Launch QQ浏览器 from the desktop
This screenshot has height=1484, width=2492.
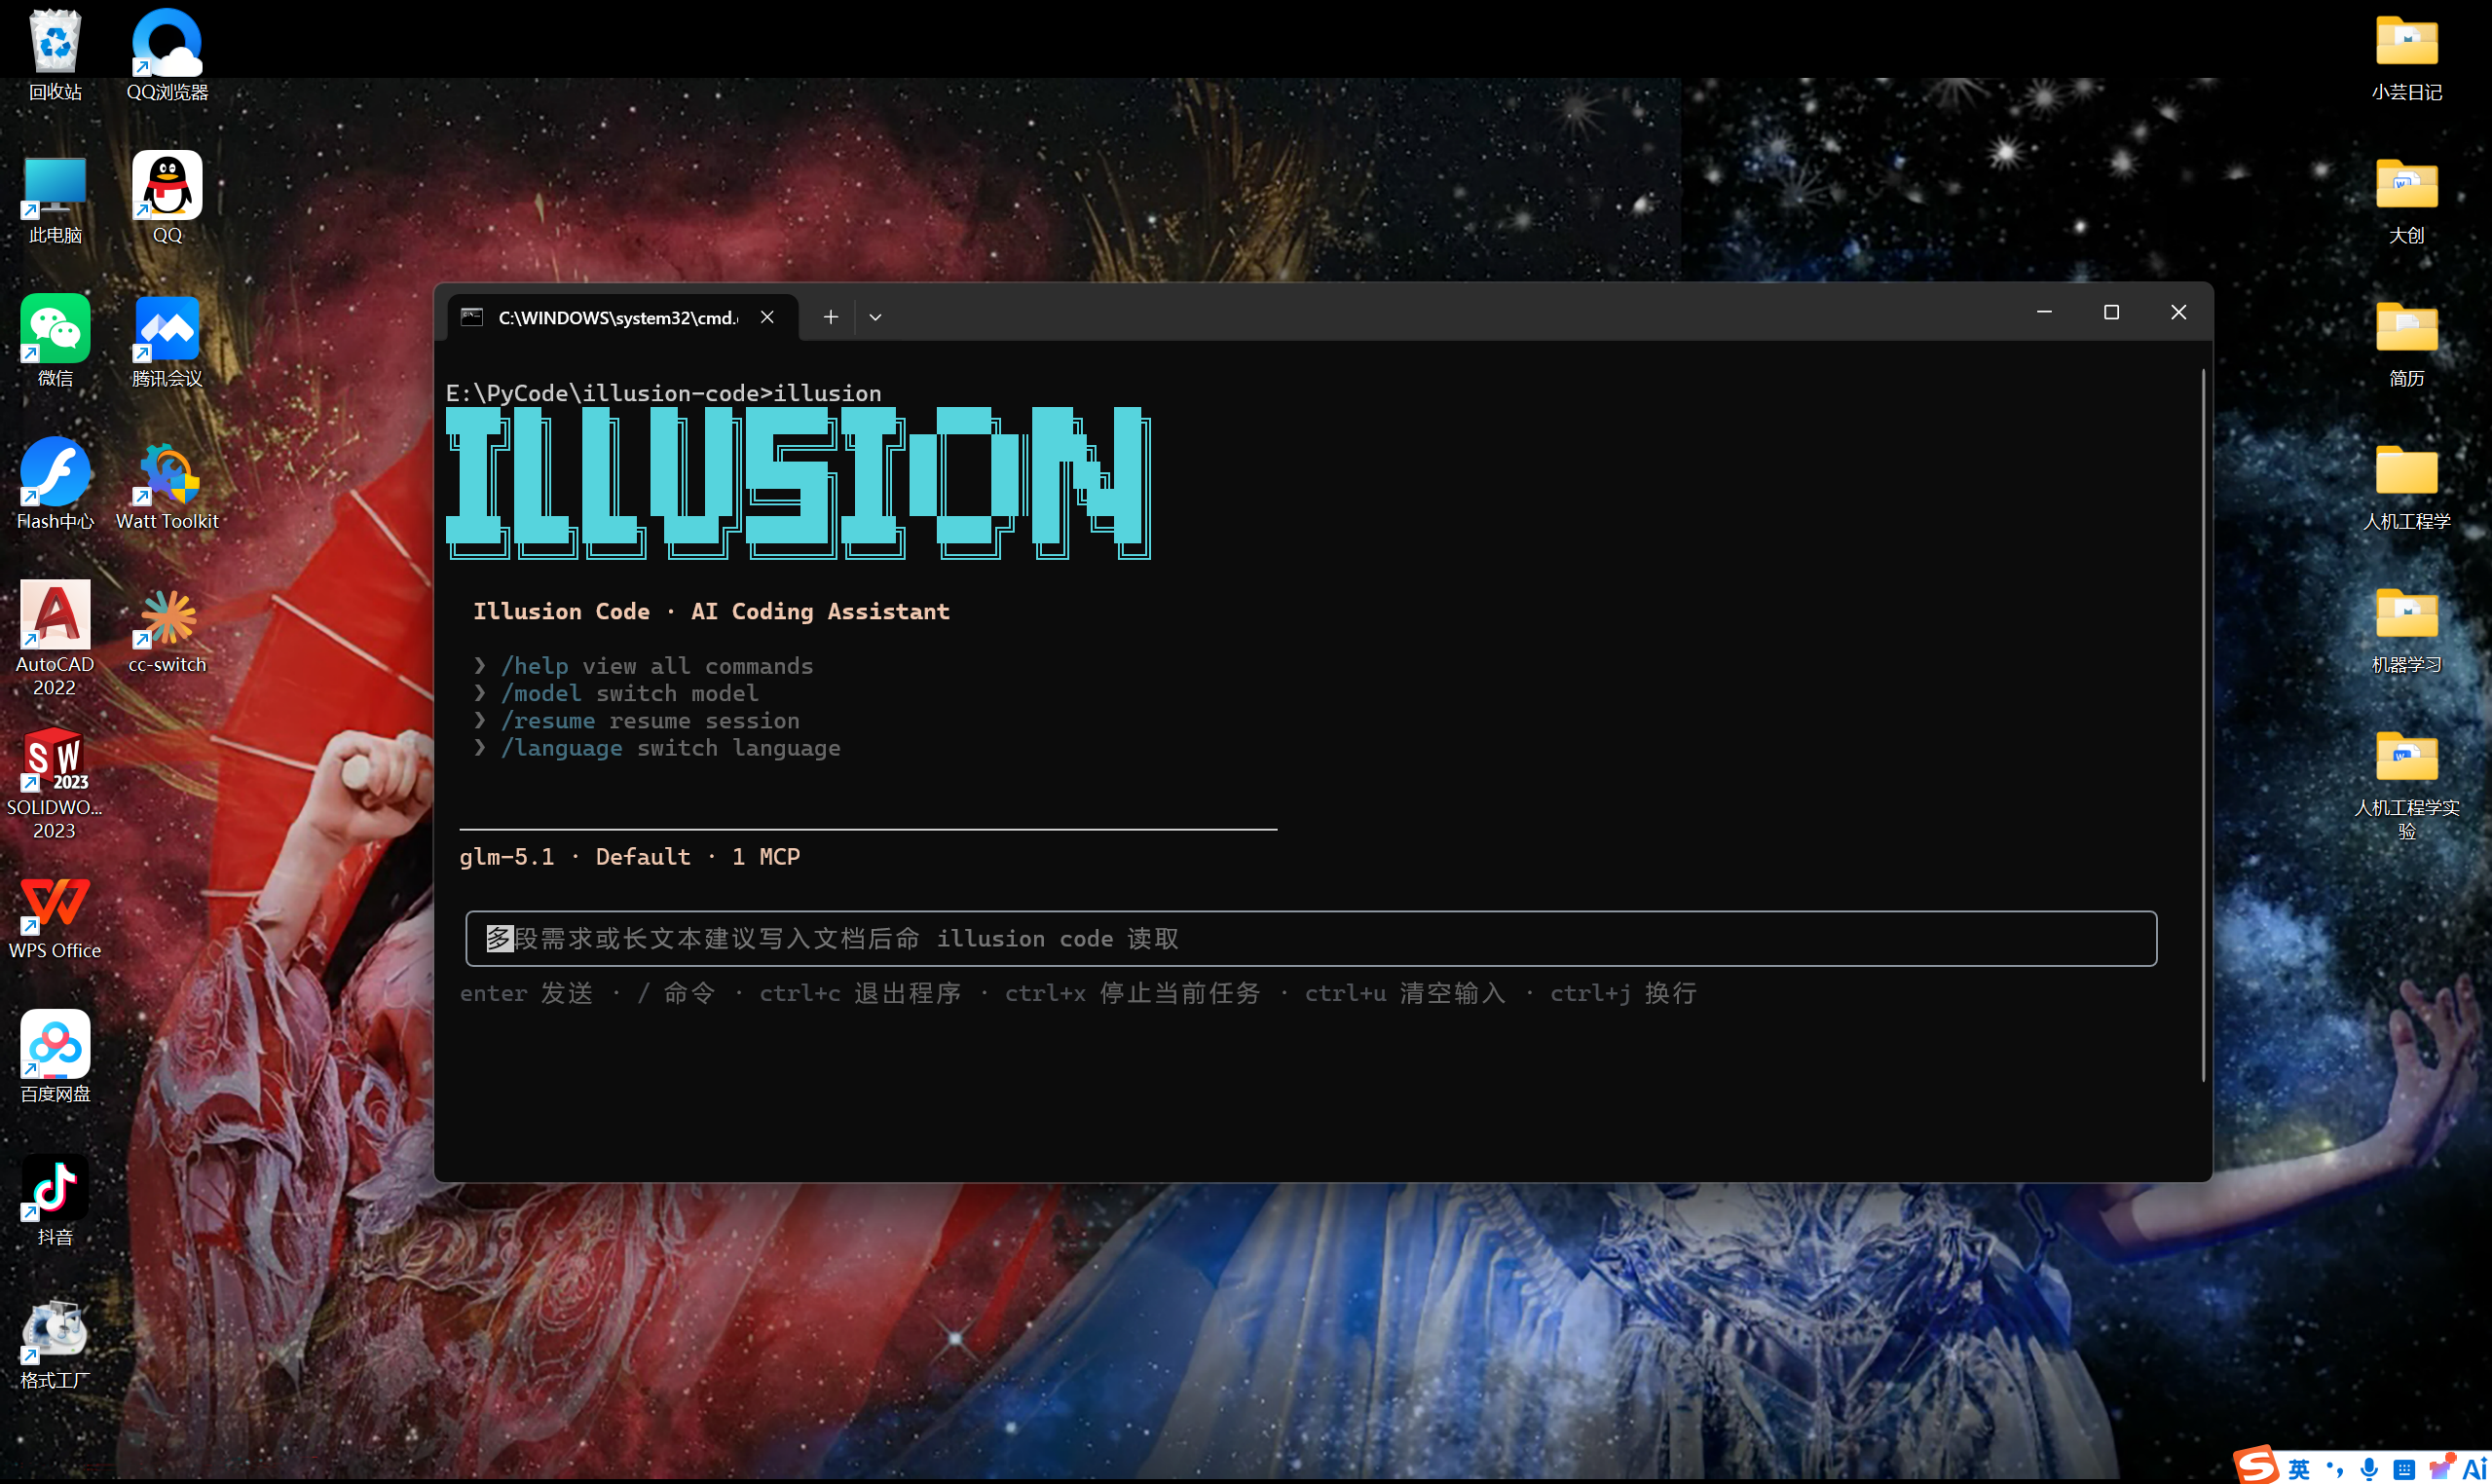(x=167, y=54)
